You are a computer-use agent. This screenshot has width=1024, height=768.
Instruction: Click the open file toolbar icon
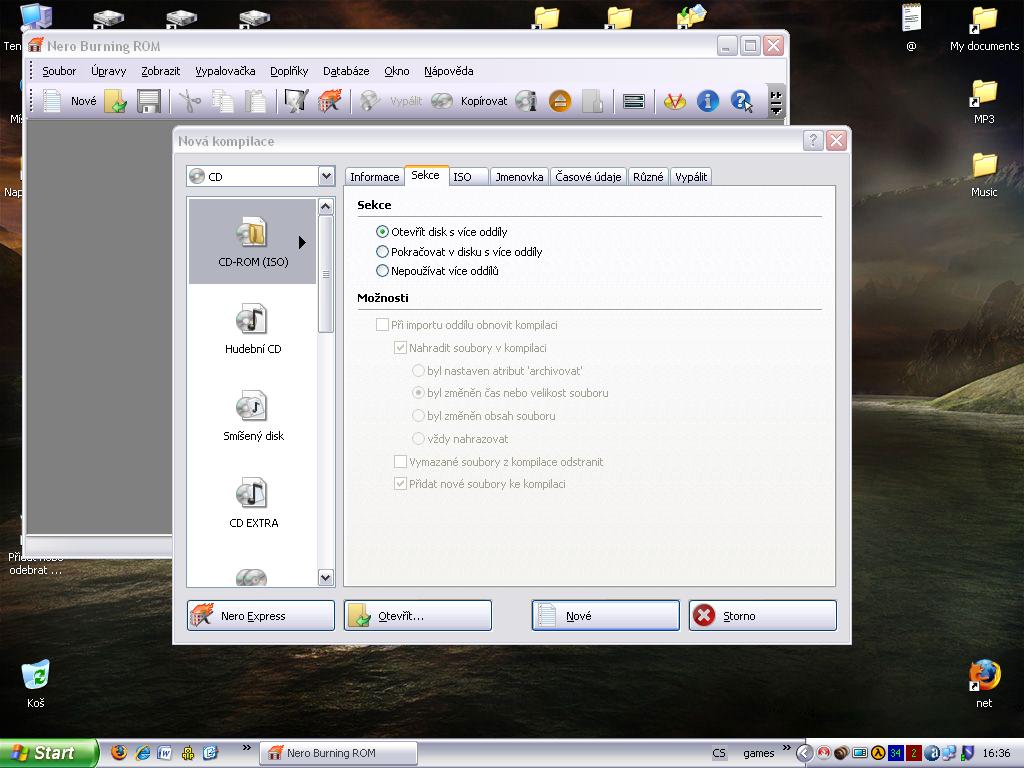(x=115, y=101)
